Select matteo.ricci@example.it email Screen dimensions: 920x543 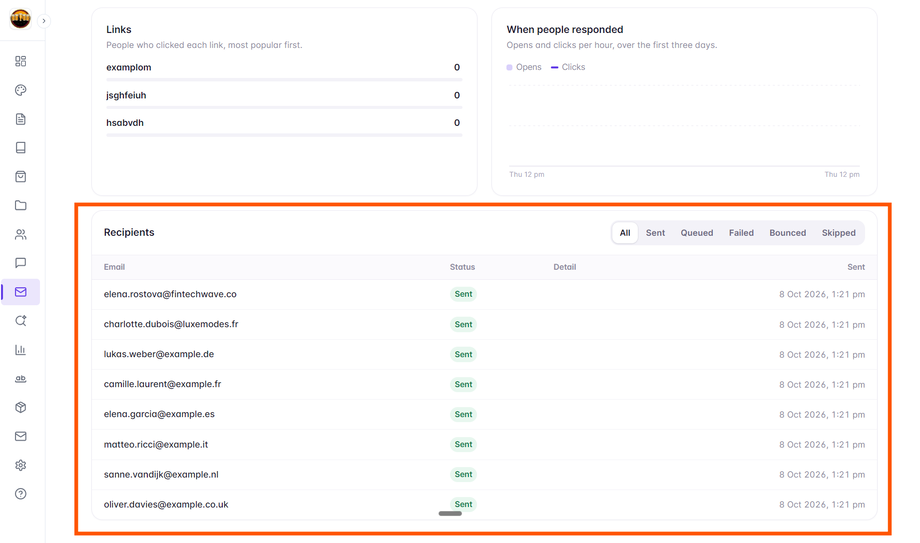point(156,444)
